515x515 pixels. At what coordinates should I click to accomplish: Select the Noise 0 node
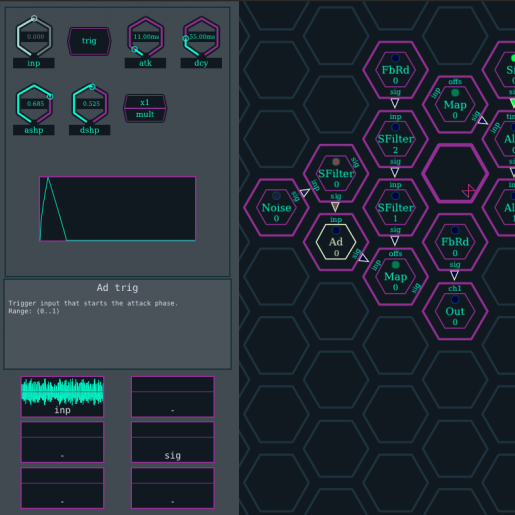coord(276,208)
